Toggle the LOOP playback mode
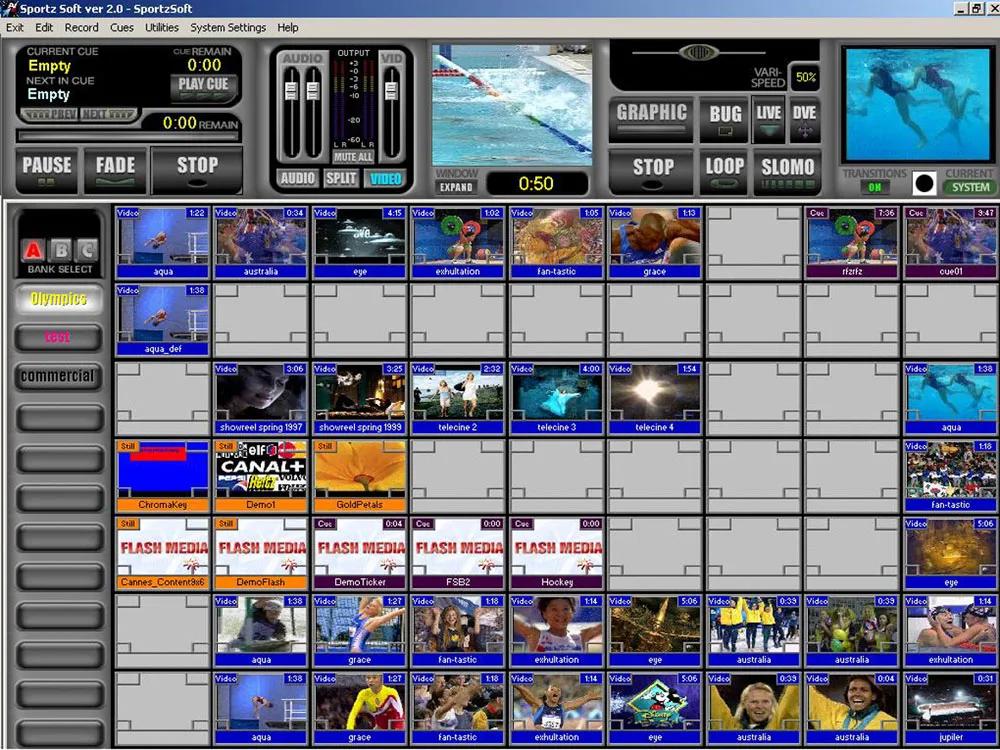The height and width of the screenshot is (750, 1000). 724,169
